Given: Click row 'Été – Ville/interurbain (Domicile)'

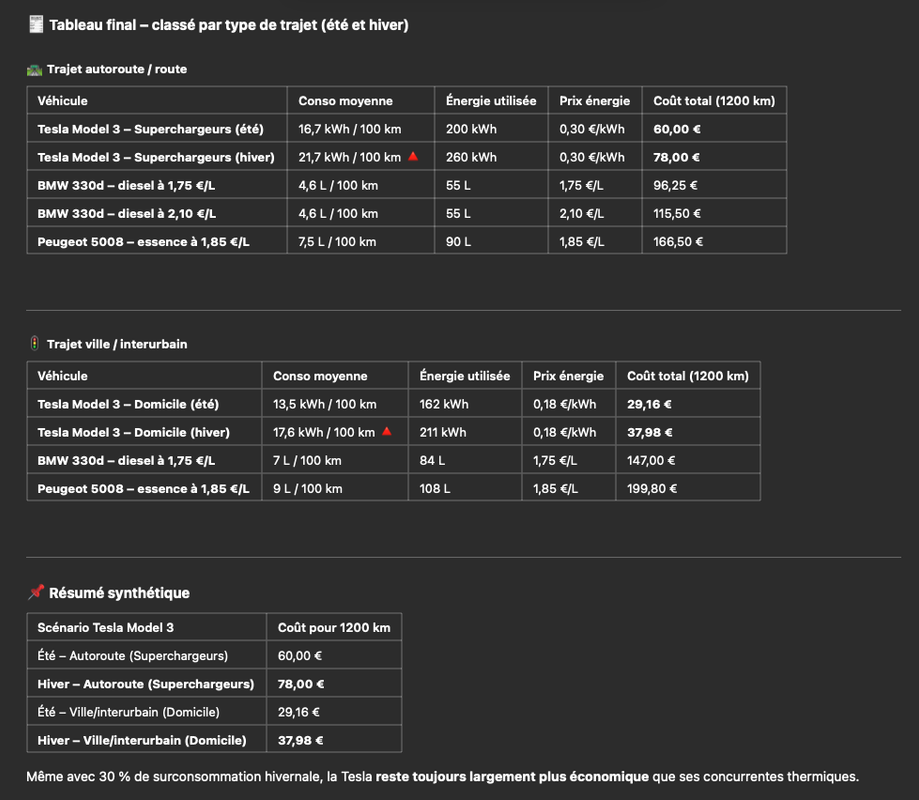Looking at the screenshot, I should point(214,712).
